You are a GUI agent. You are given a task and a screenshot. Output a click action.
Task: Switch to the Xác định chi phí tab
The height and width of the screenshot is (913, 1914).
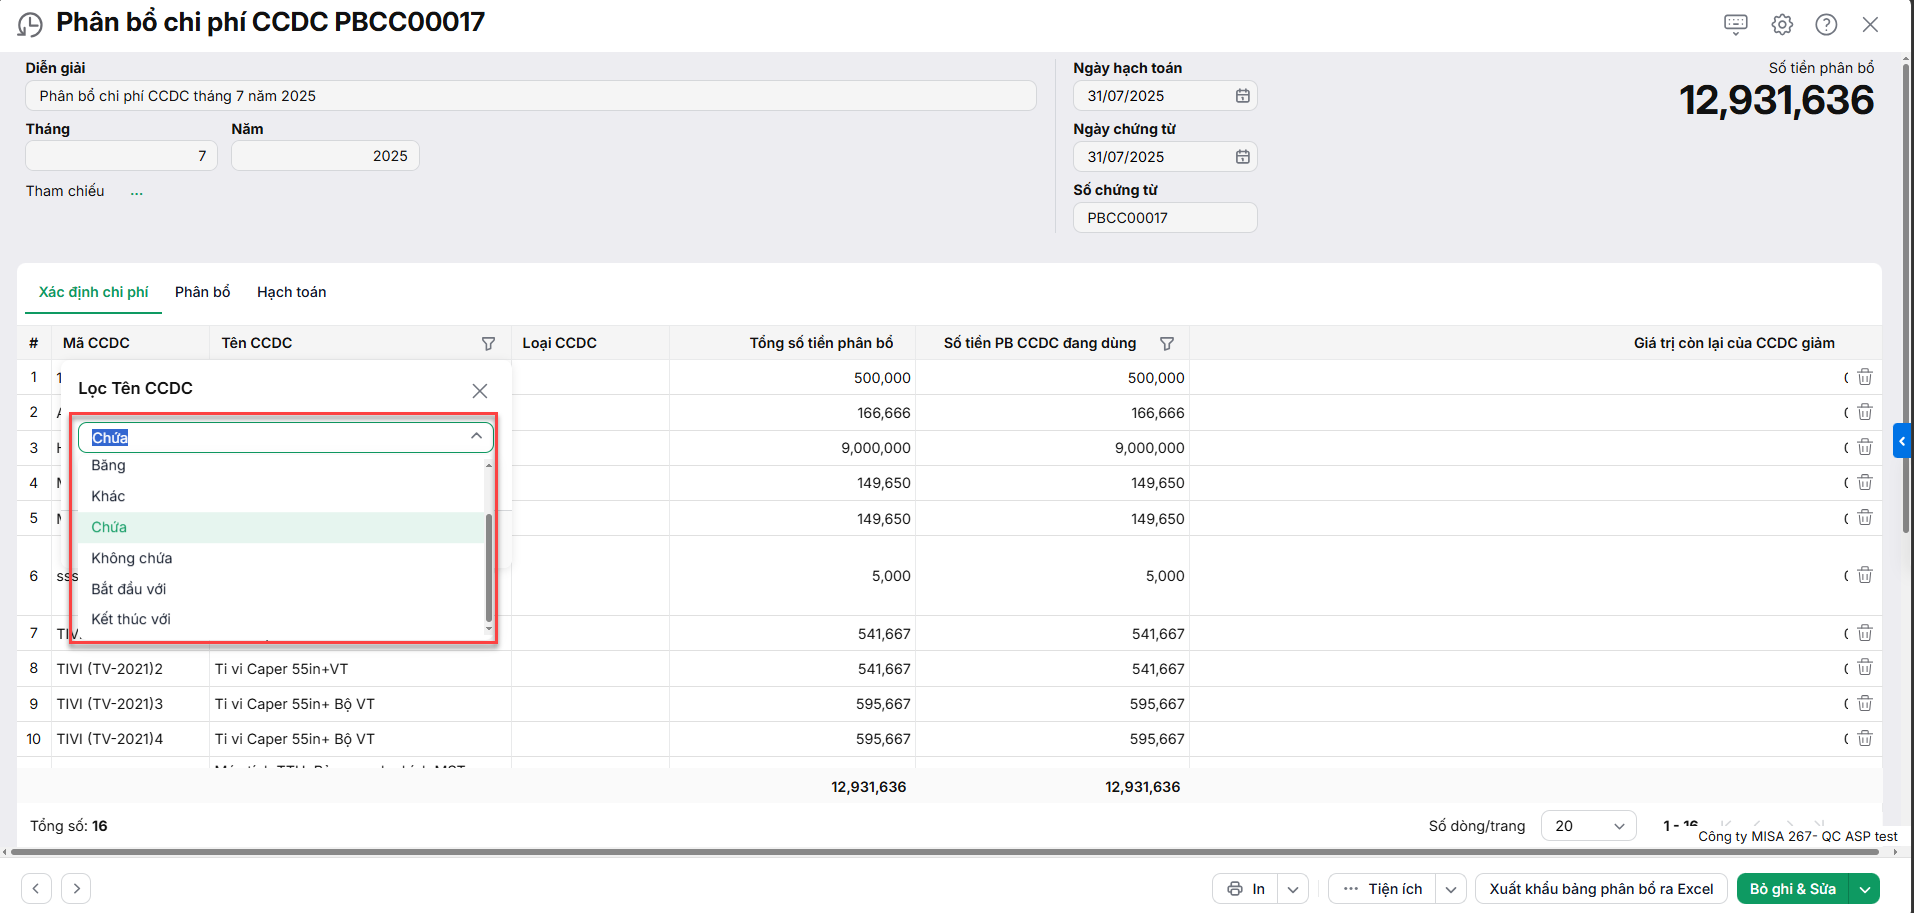pos(94,292)
